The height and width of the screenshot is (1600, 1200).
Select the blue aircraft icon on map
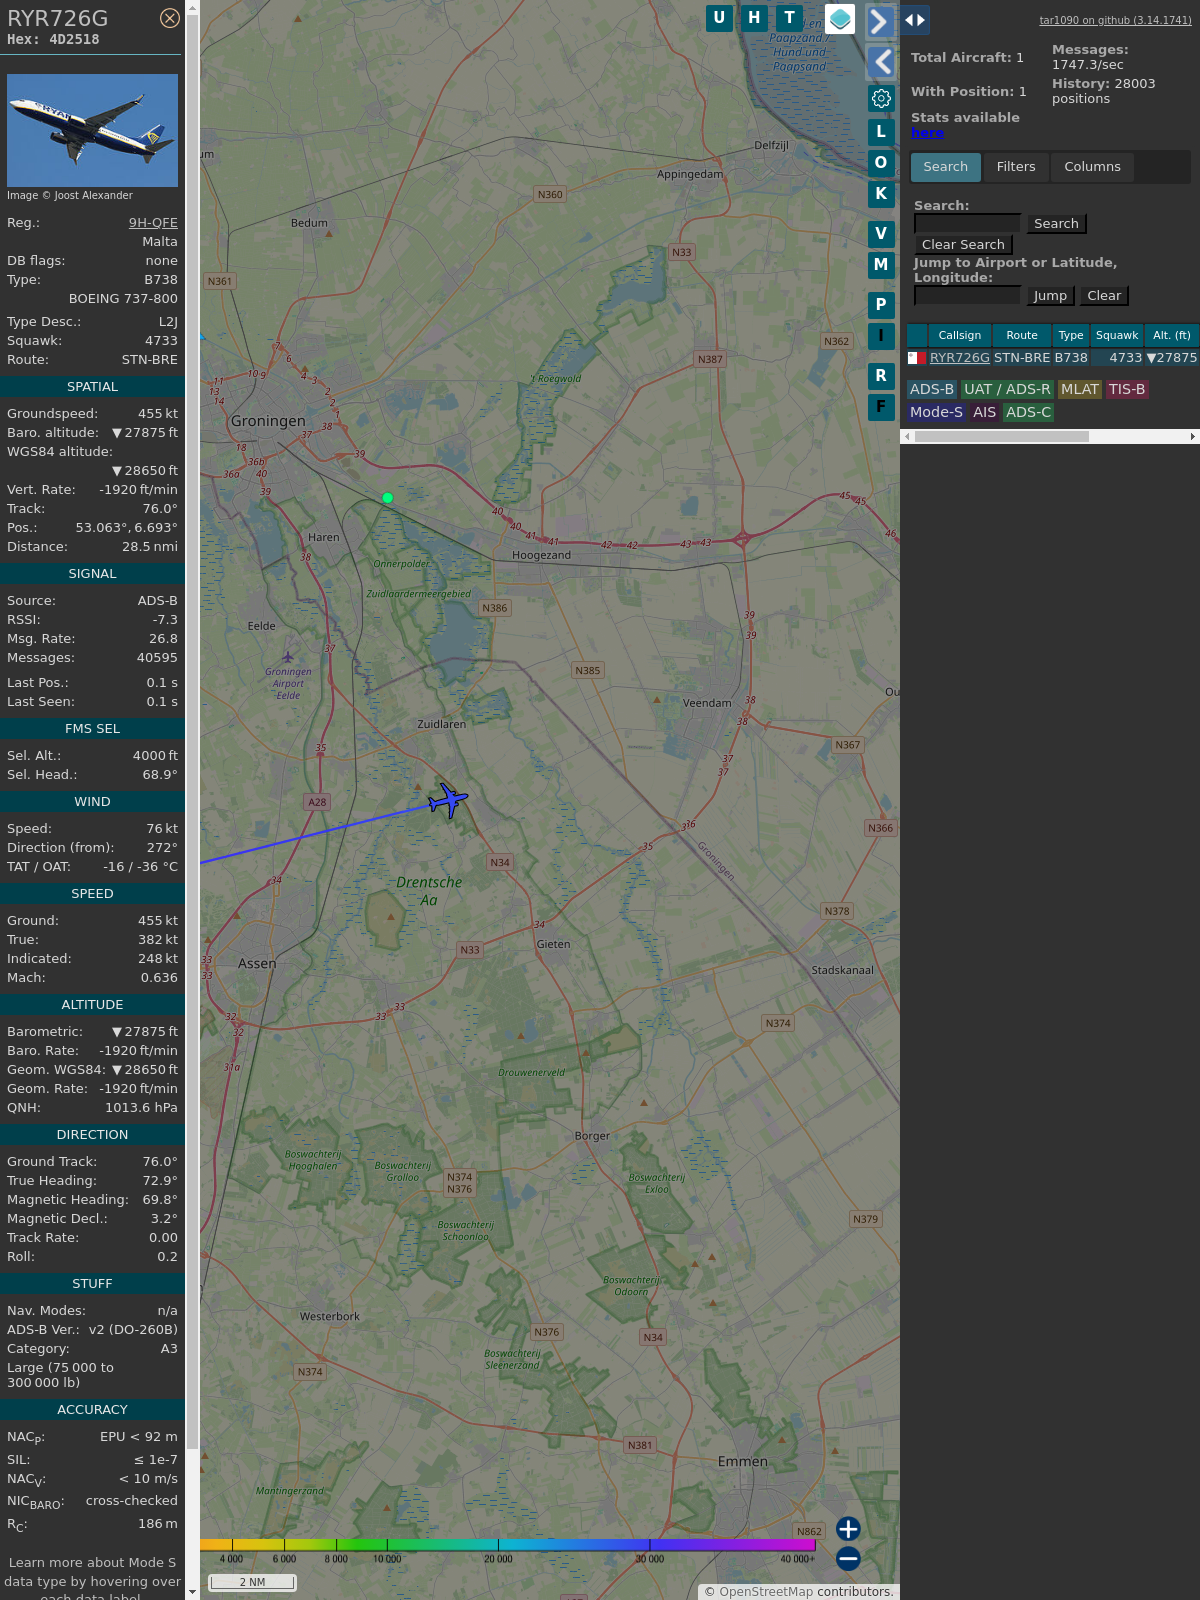click(x=448, y=800)
